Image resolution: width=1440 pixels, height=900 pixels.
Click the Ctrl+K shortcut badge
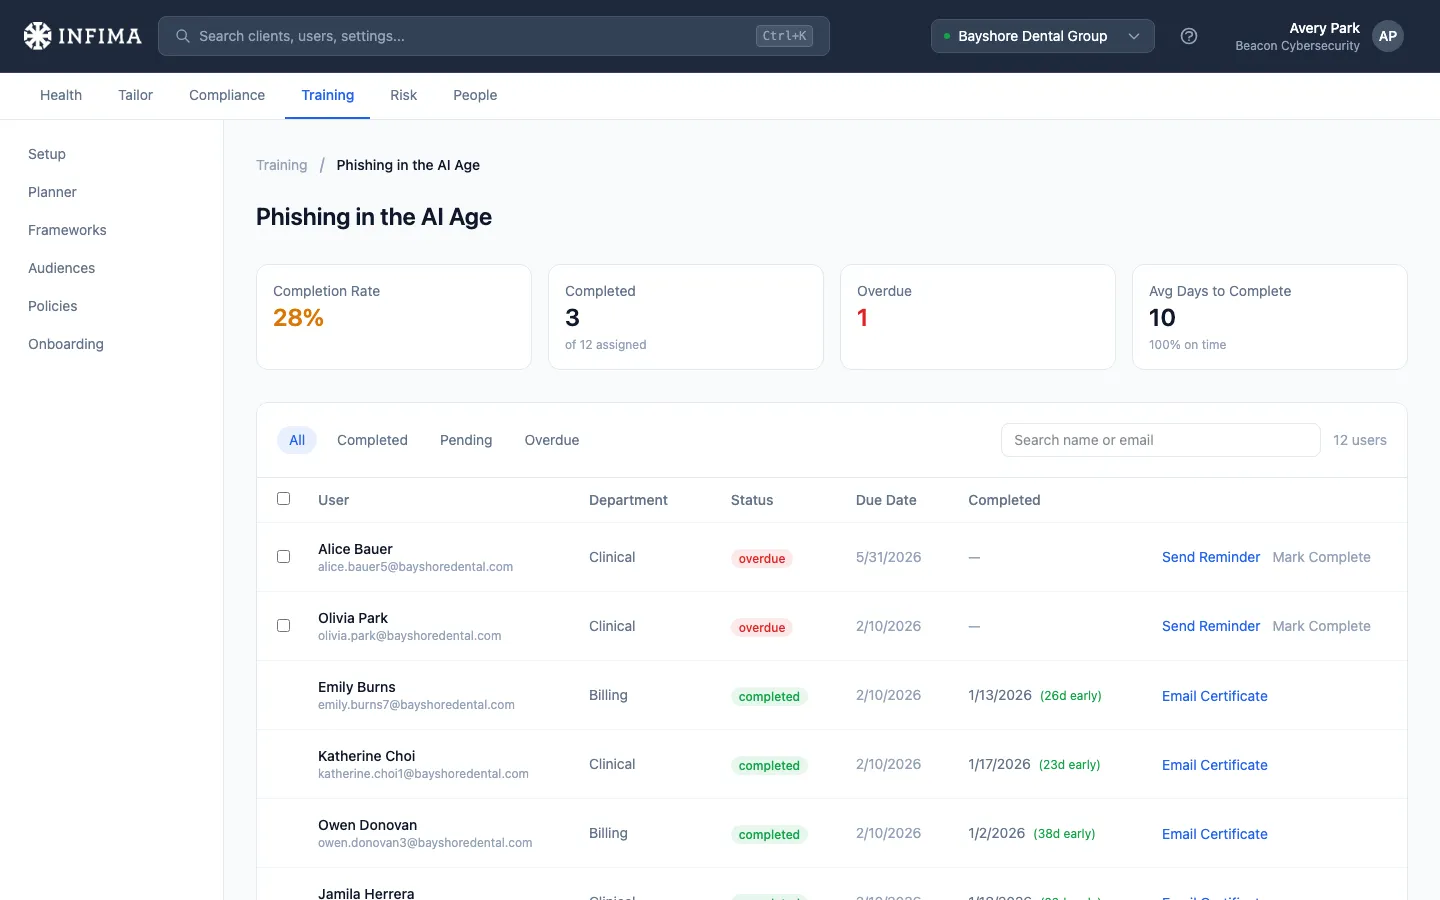pyautogui.click(x=784, y=36)
